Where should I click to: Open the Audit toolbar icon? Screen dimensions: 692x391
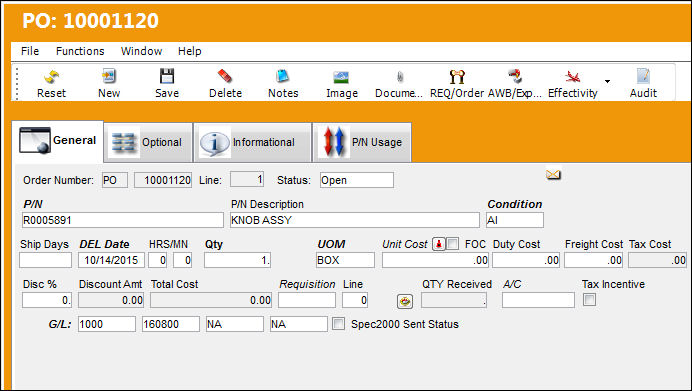click(x=643, y=76)
